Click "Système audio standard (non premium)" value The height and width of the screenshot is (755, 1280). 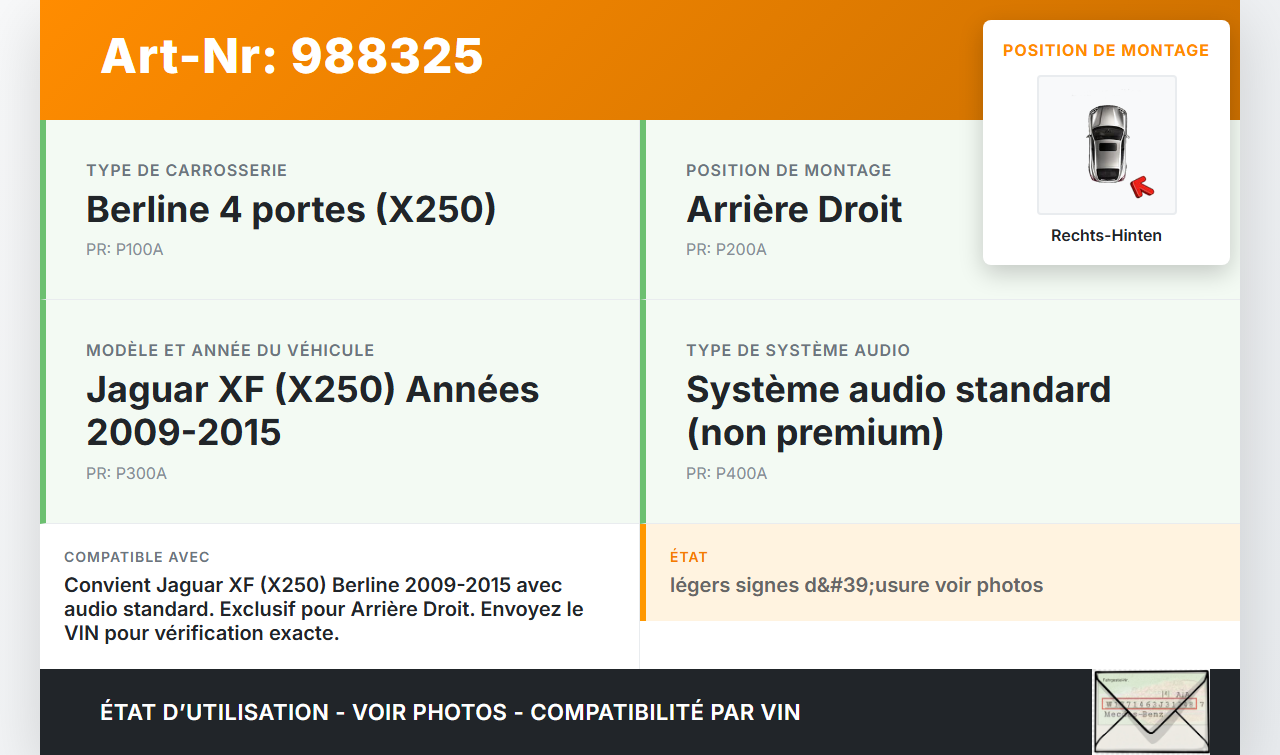point(898,410)
